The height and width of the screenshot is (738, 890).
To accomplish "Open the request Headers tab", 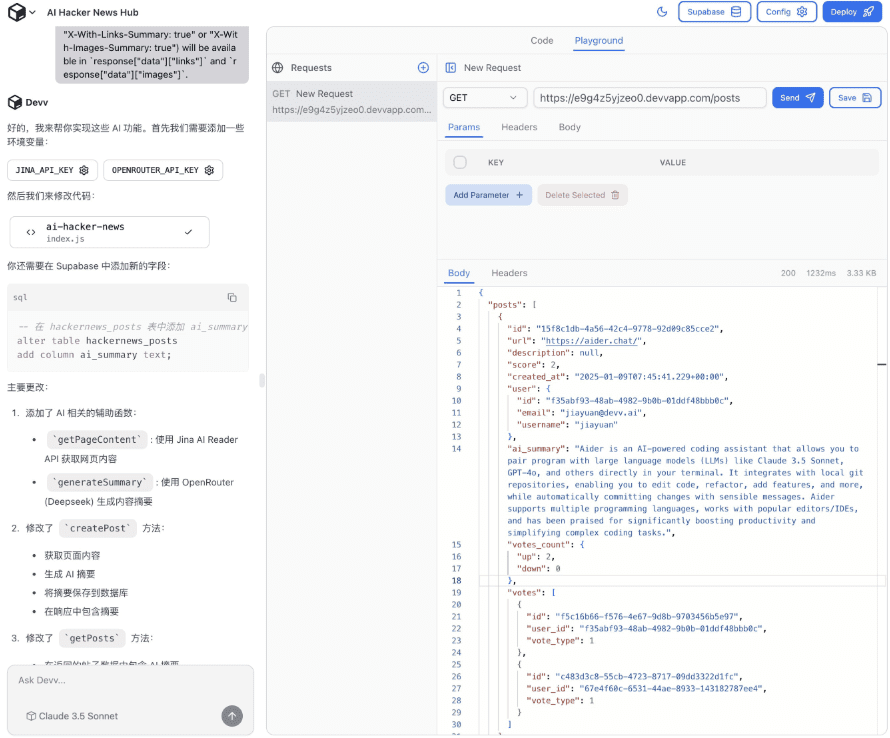I will [519, 127].
